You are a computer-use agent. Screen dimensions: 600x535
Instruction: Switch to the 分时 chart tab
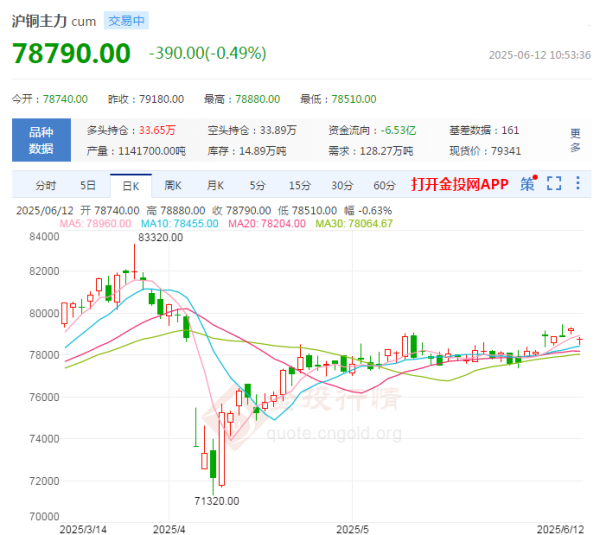[x=46, y=185]
